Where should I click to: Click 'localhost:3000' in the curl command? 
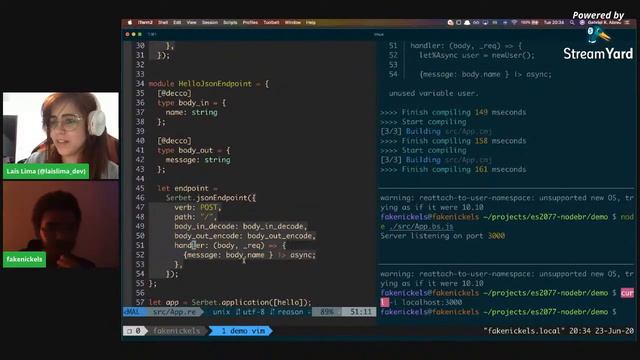coord(432,302)
